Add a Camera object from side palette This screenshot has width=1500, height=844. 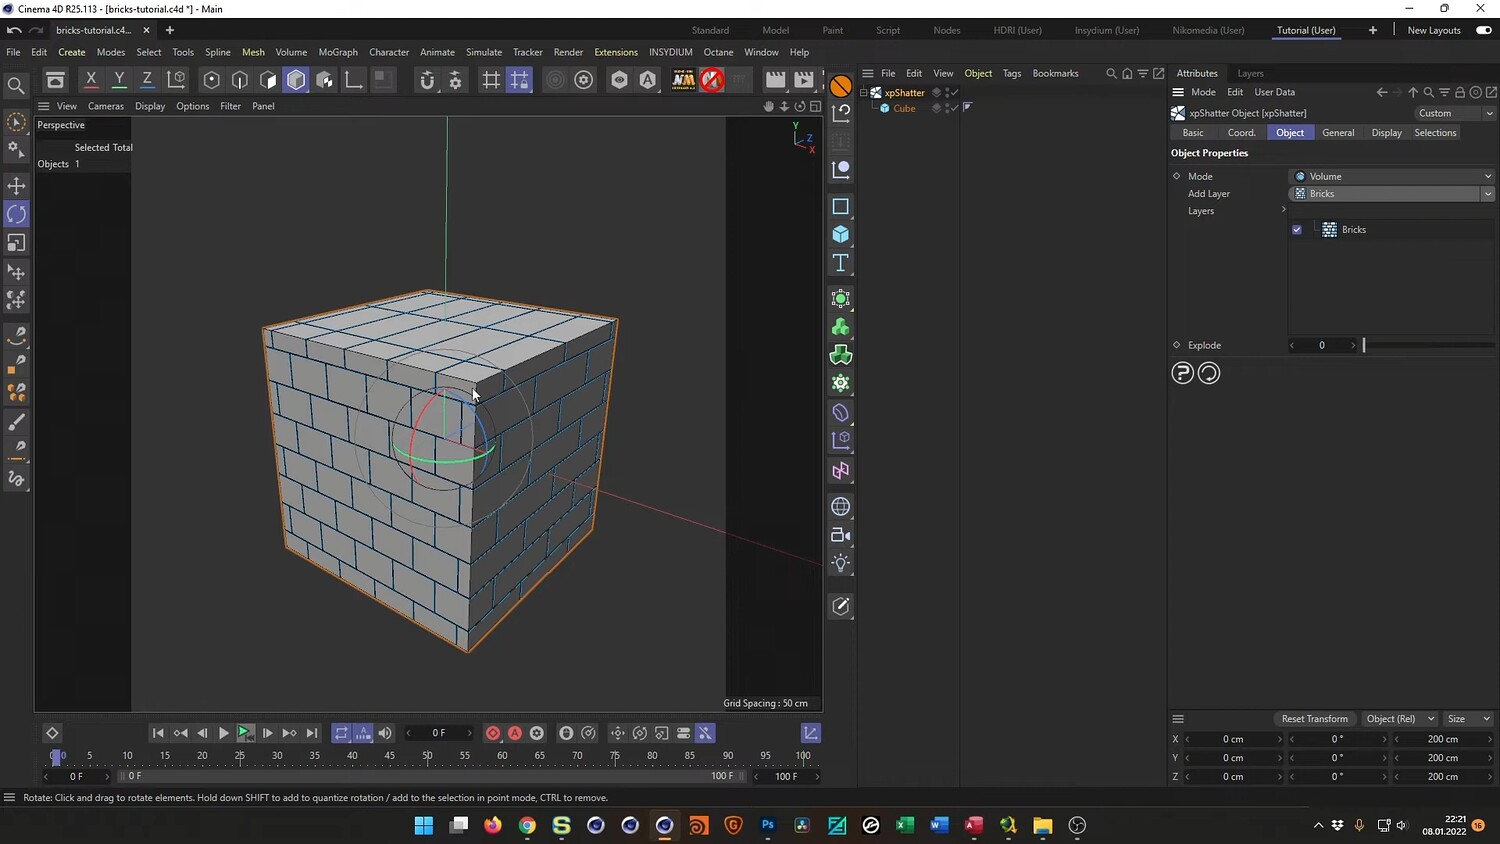coord(841,535)
